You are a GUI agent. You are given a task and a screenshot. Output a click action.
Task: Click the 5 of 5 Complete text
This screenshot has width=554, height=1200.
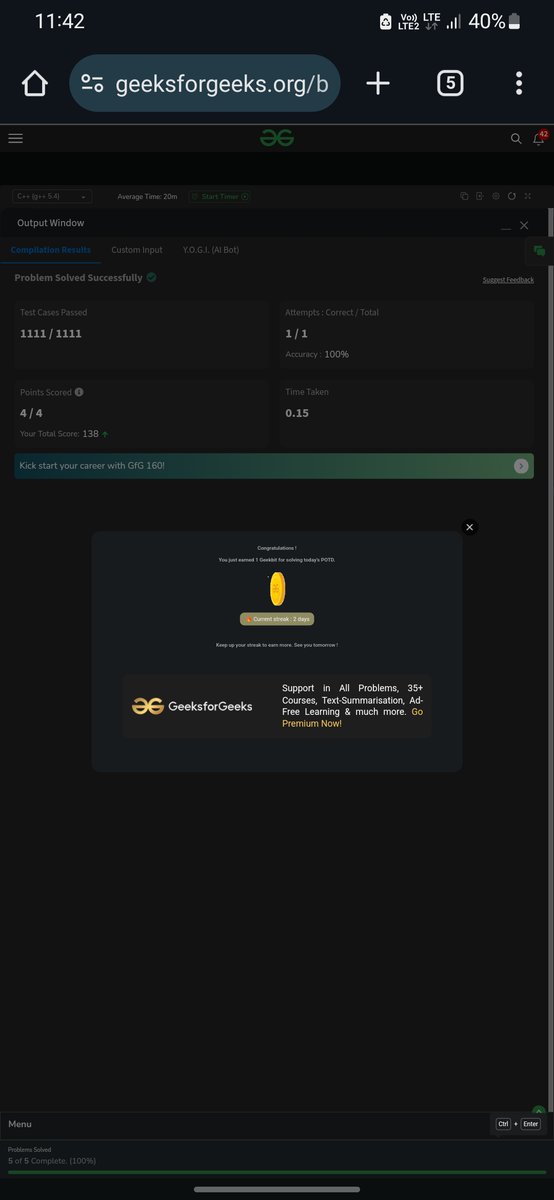(52, 1160)
